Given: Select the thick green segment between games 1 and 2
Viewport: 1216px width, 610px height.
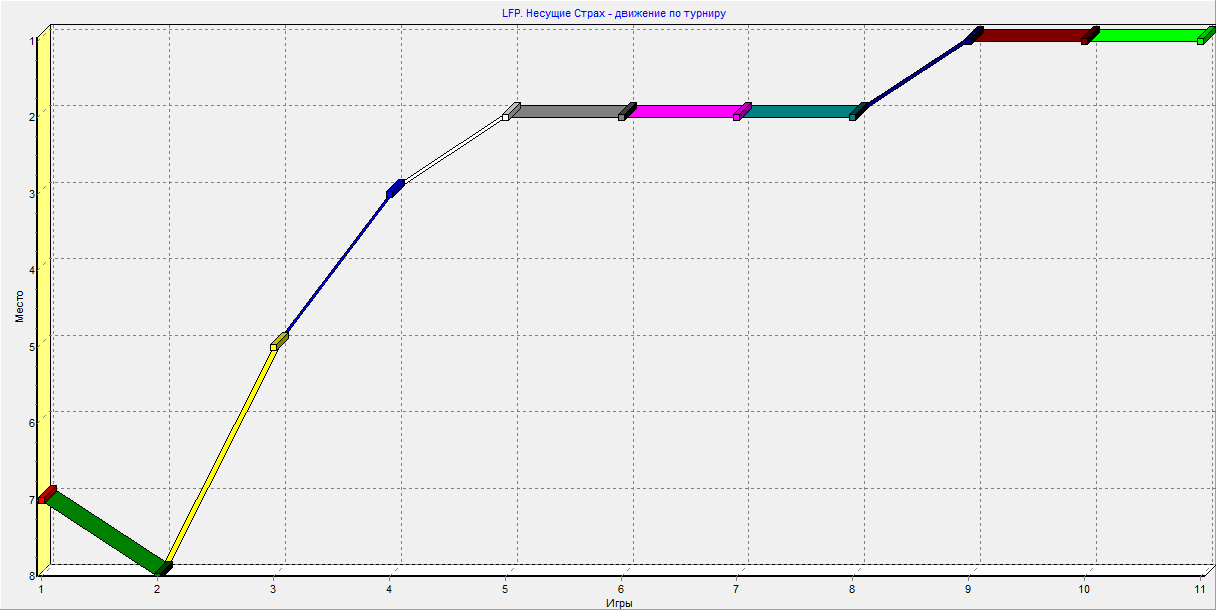Looking at the screenshot, I should [x=105, y=532].
